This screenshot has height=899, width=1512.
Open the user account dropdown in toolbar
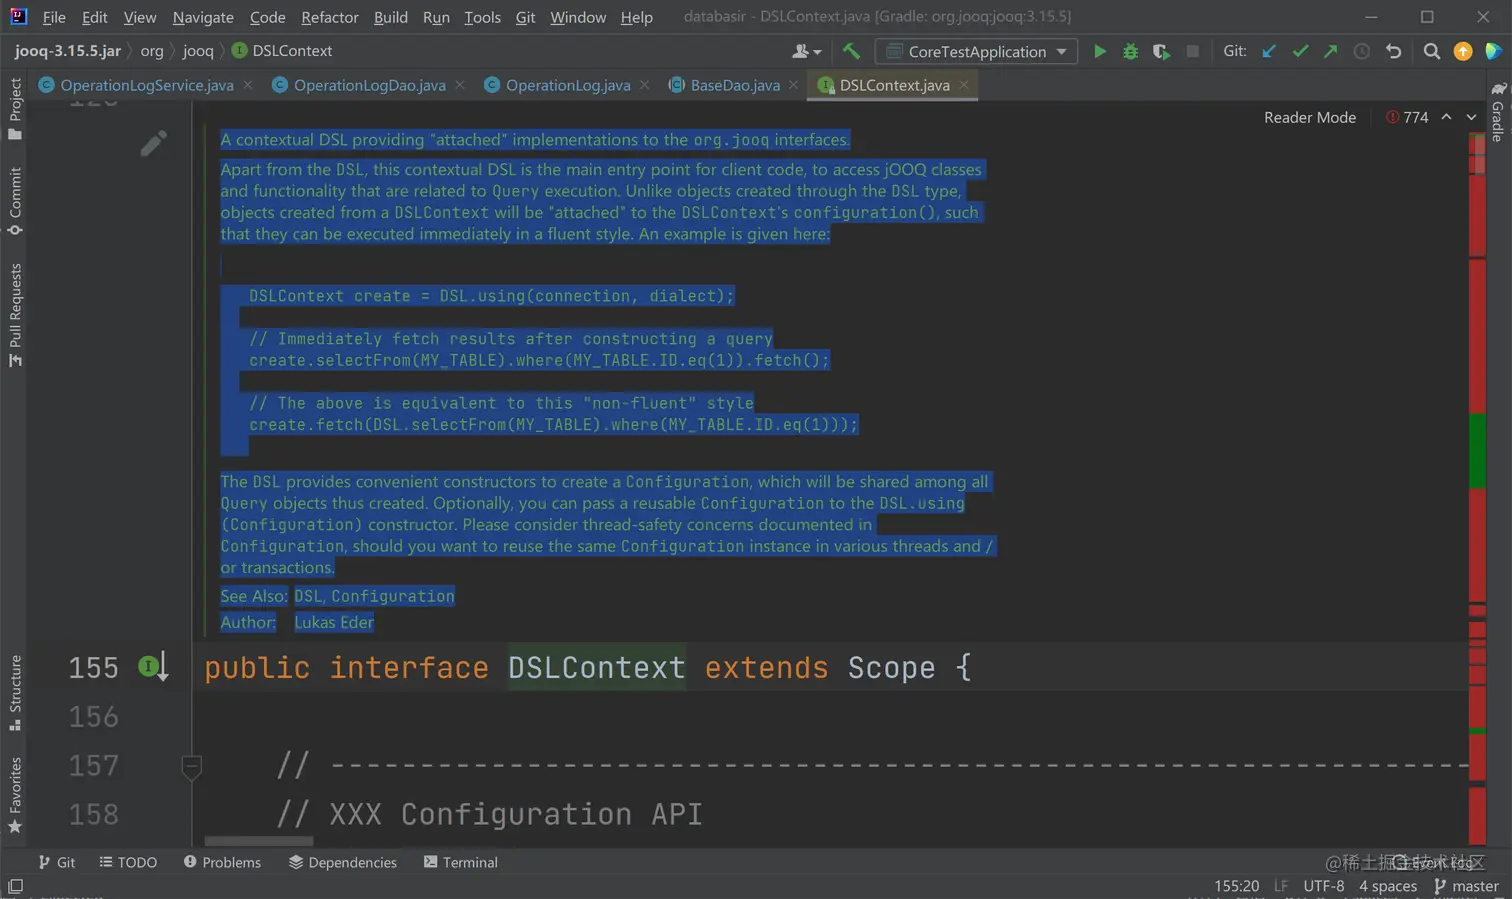click(x=807, y=51)
